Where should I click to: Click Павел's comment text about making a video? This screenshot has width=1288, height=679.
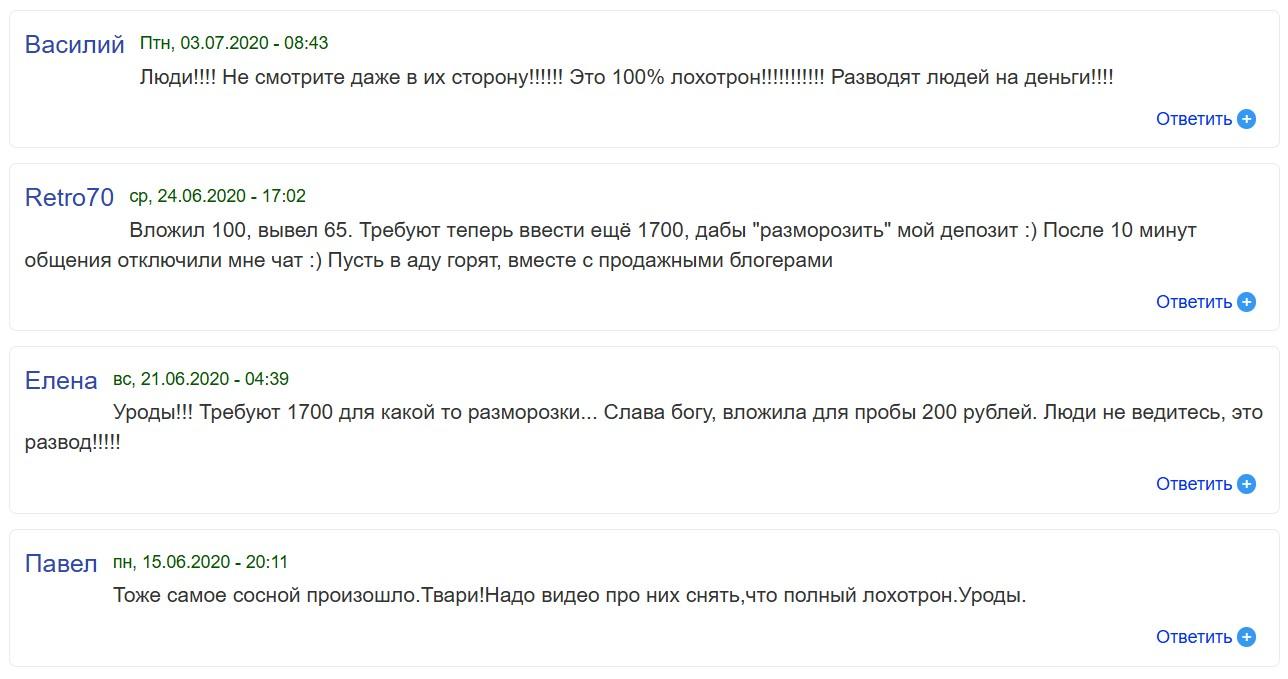[x=570, y=595]
